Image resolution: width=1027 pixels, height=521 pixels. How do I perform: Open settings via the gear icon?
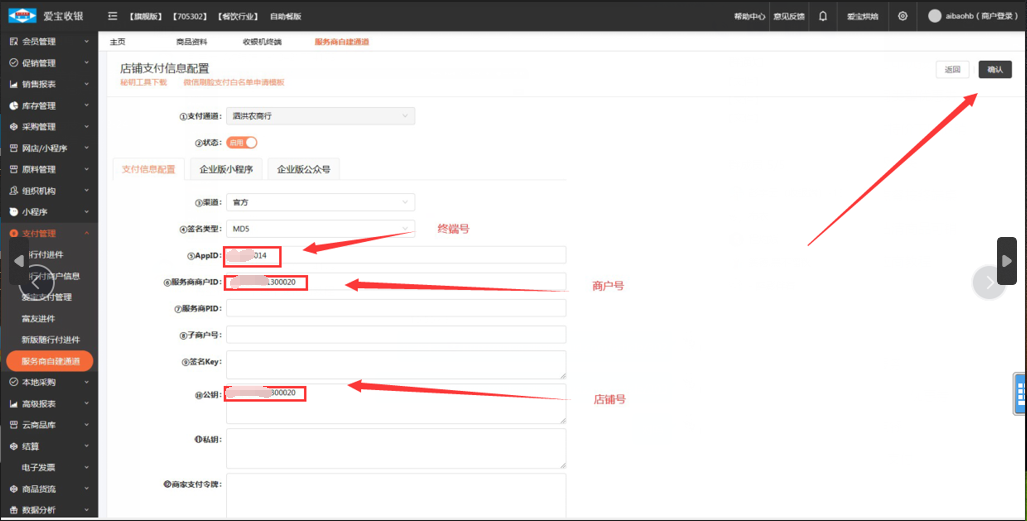coord(903,16)
